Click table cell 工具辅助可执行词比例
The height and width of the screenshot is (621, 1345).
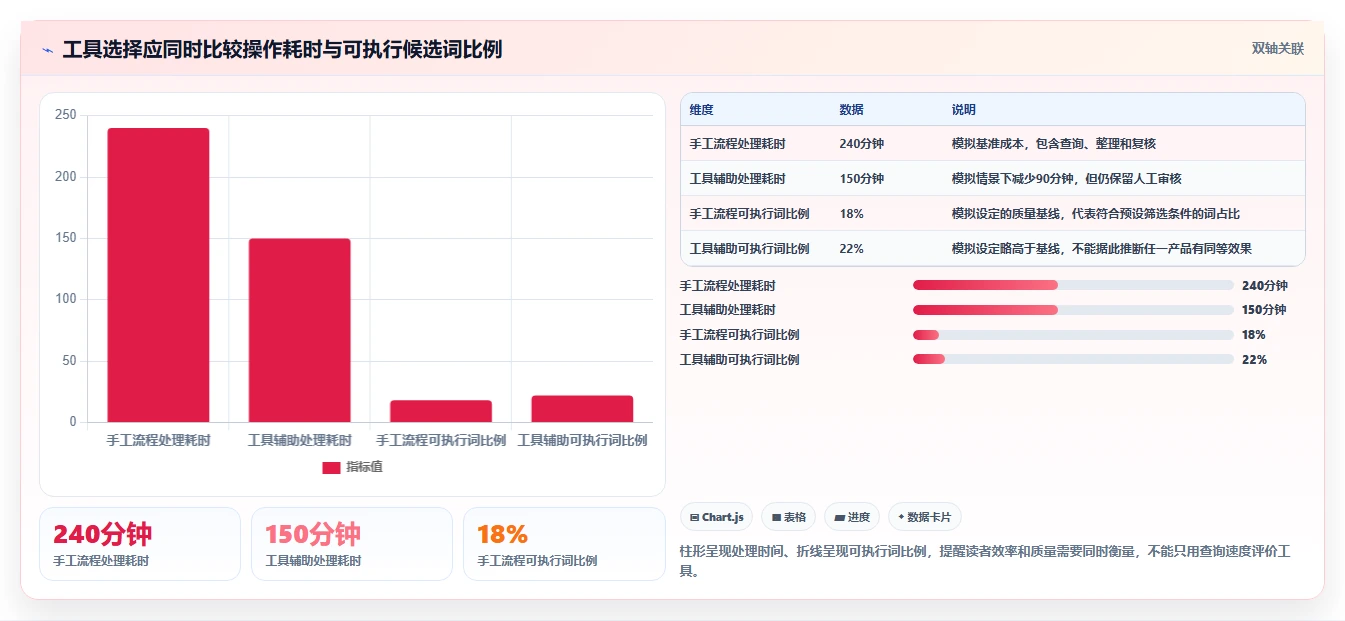click(x=749, y=249)
